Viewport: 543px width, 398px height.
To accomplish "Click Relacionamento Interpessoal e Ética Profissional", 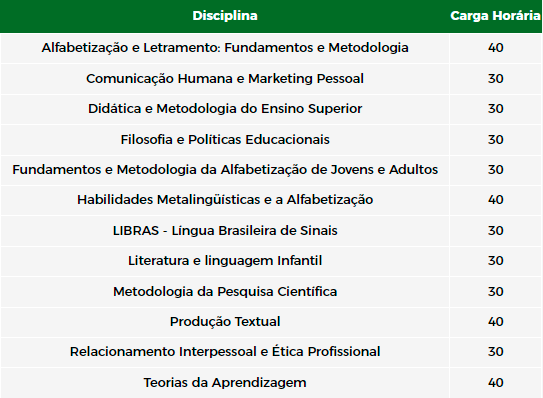I will [225, 352].
